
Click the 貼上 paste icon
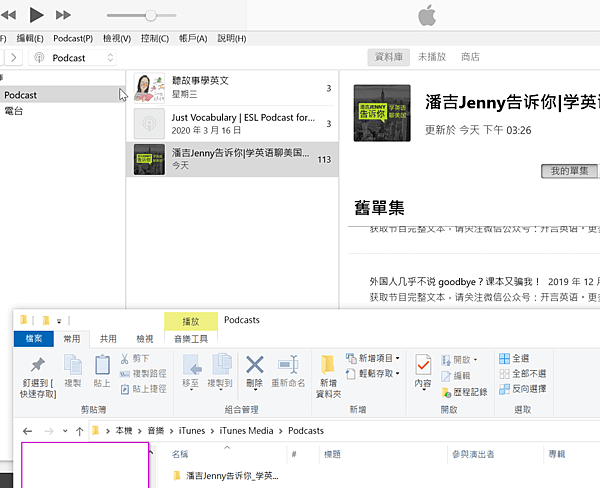pyautogui.click(x=102, y=364)
